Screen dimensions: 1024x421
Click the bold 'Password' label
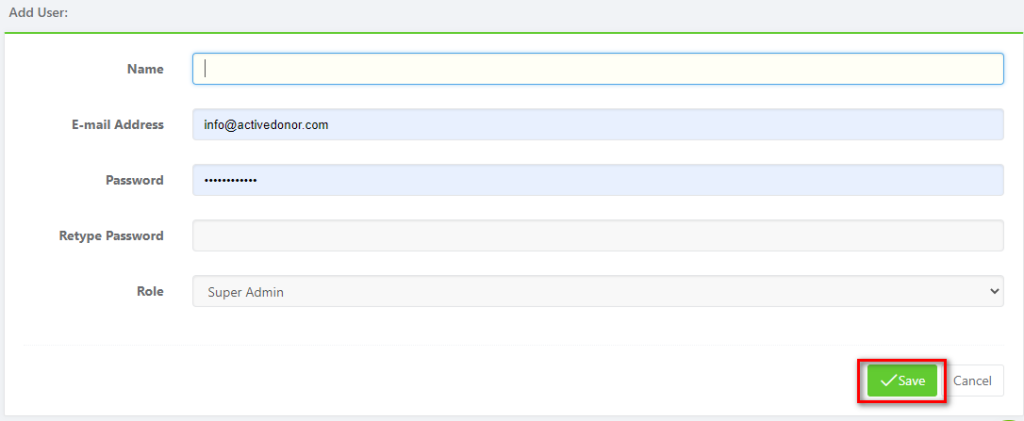tap(135, 180)
